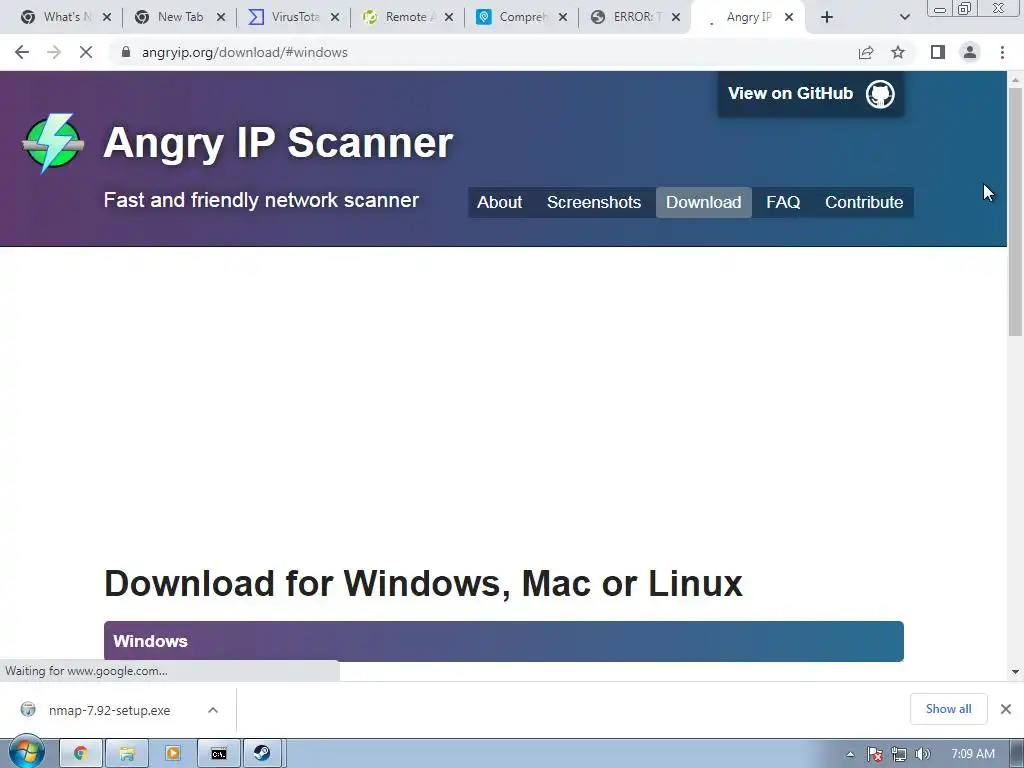Show all downloads
1024x768 pixels.
[x=948, y=709]
